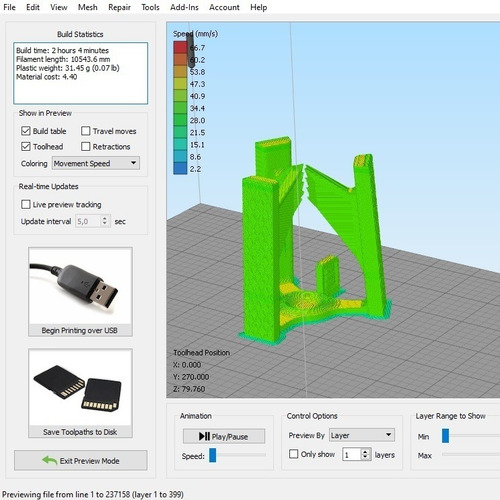500x500 pixels.
Task: Click the Only show layers number field
Action: click(x=352, y=455)
